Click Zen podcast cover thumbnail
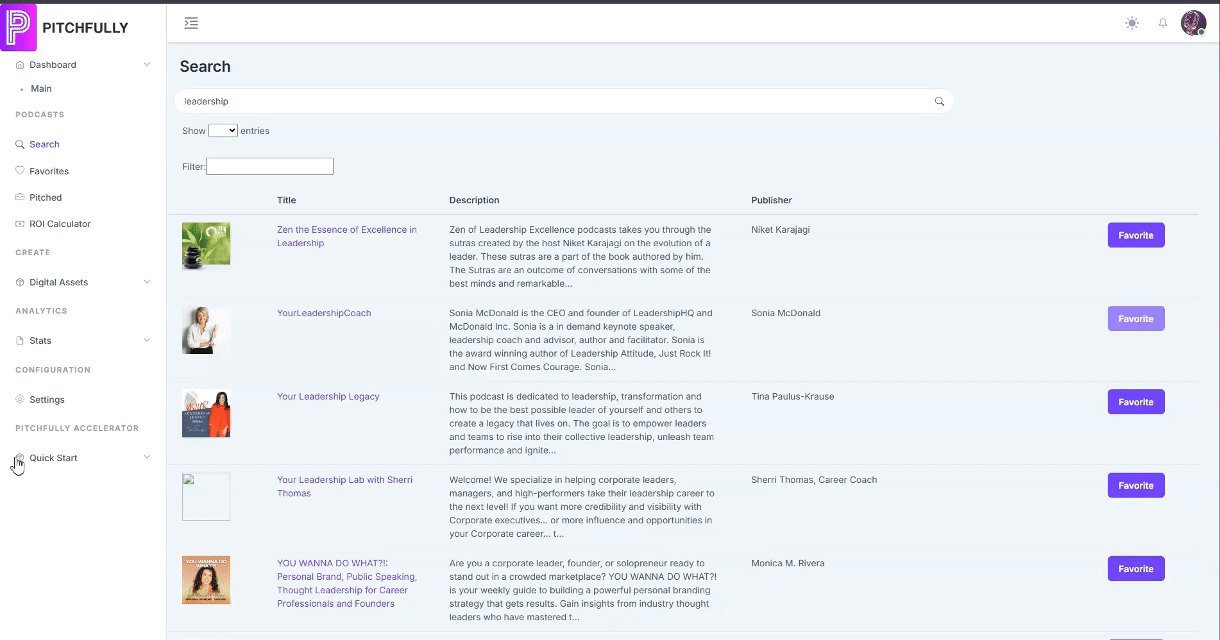 [x=206, y=245]
